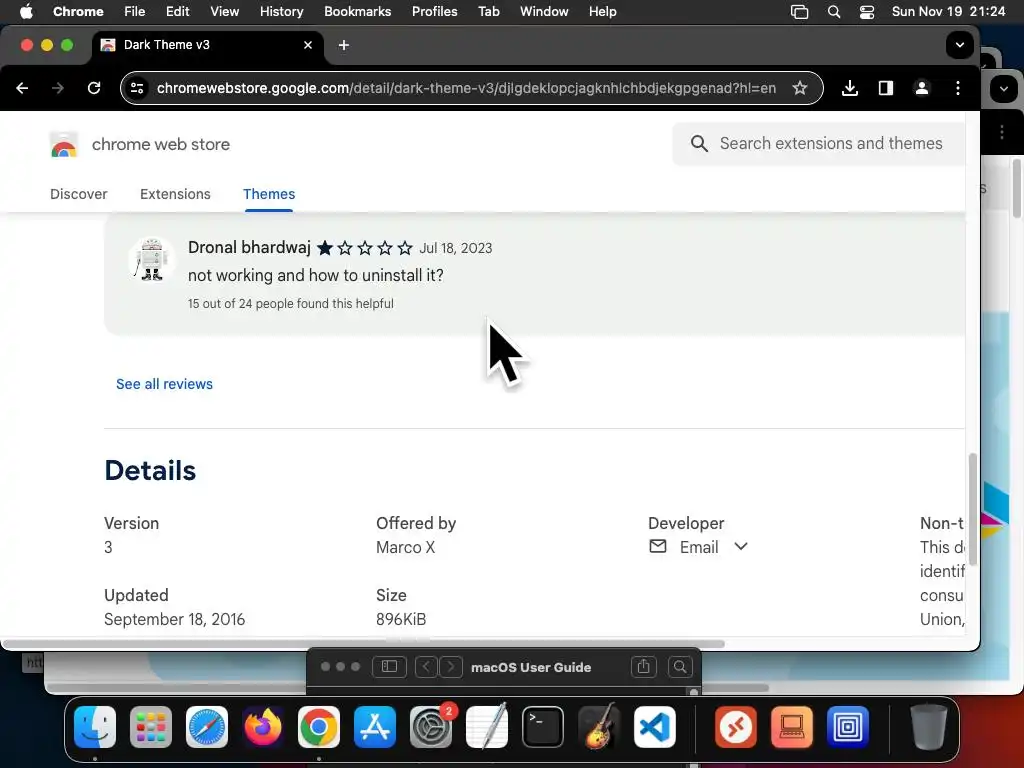Image resolution: width=1024 pixels, height=768 pixels.
Task: Toggle Chrome side panel icon
Action: tap(886, 88)
